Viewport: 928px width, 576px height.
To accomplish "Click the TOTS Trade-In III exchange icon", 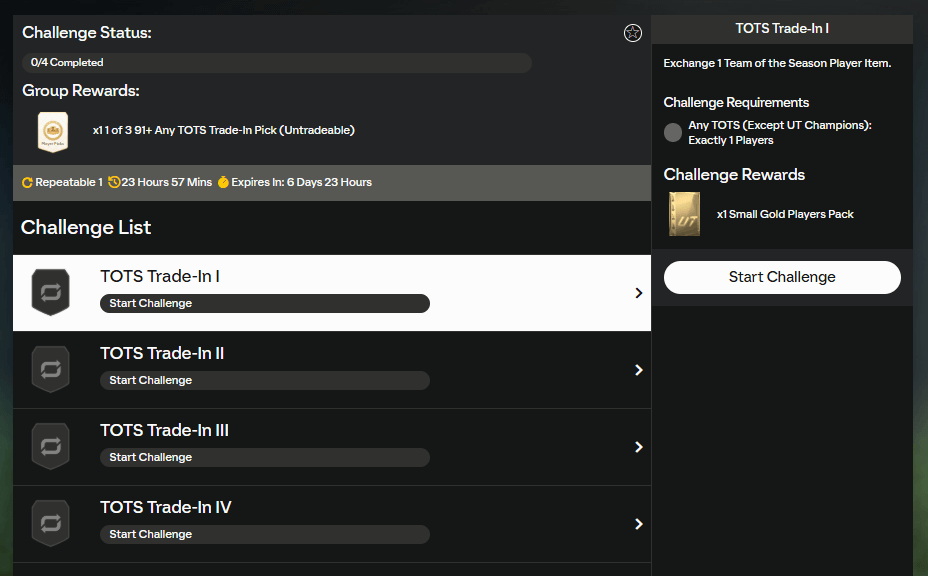I will [50, 446].
